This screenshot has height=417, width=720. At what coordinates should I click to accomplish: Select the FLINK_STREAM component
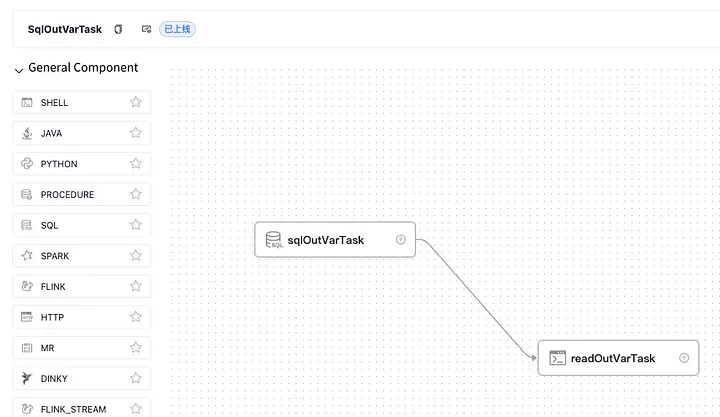click(82, 408)
